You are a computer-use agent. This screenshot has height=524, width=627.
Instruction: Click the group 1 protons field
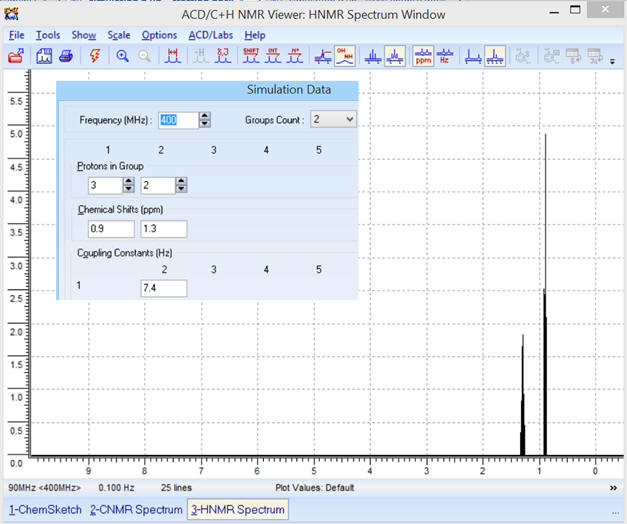coord(105,185)
